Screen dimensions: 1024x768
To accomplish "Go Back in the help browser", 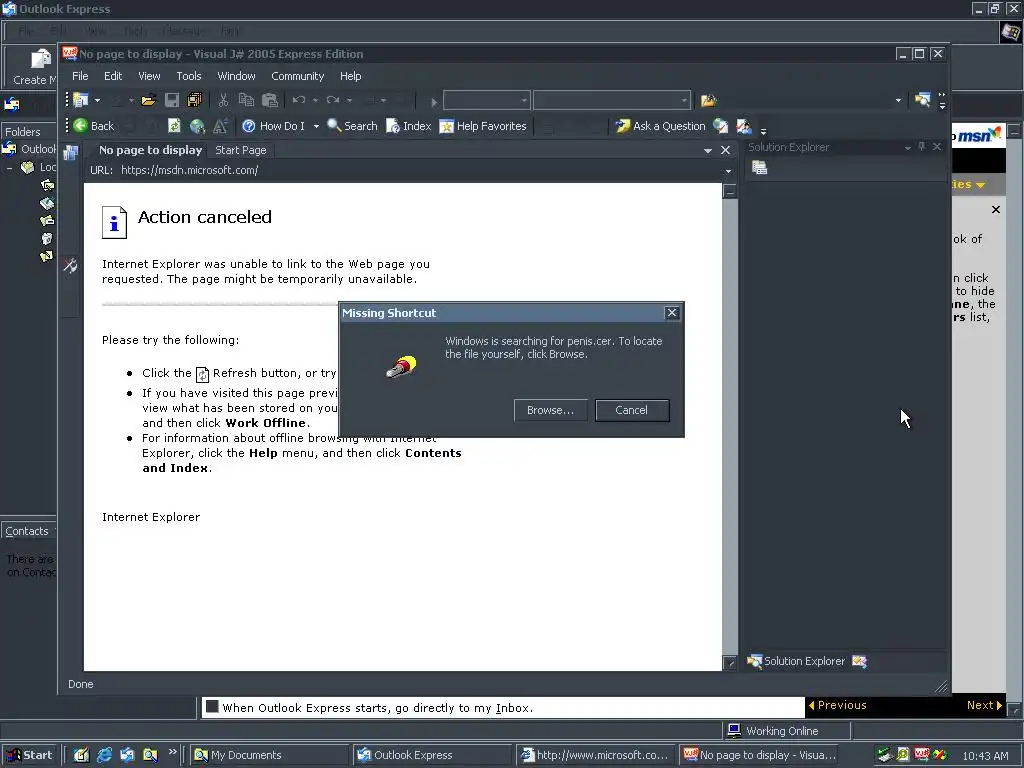I will coord(93,126).
